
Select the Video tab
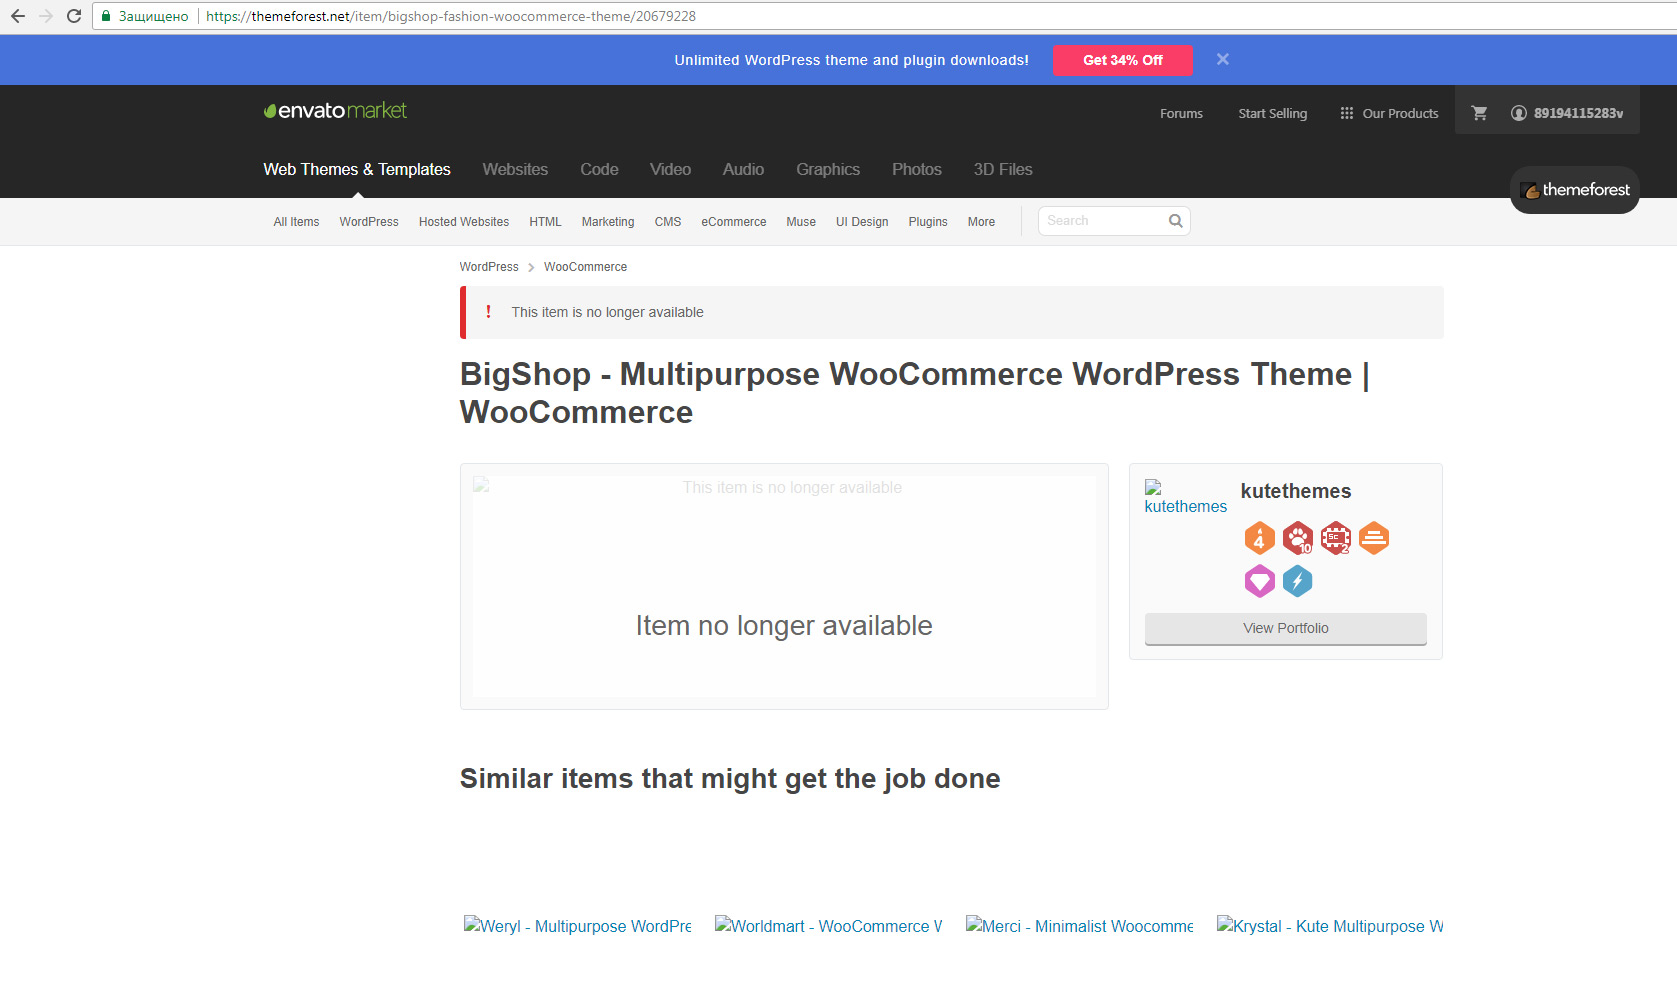(x=670, y=169)
